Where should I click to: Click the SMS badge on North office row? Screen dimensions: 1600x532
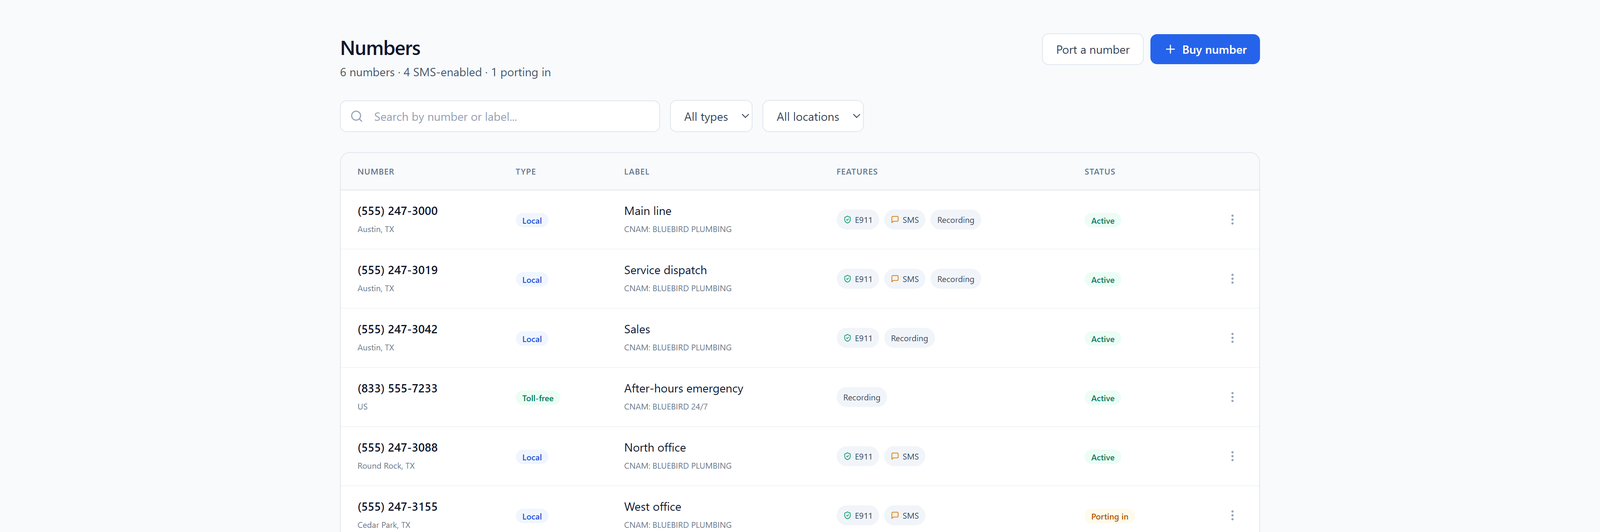point(905,456)
